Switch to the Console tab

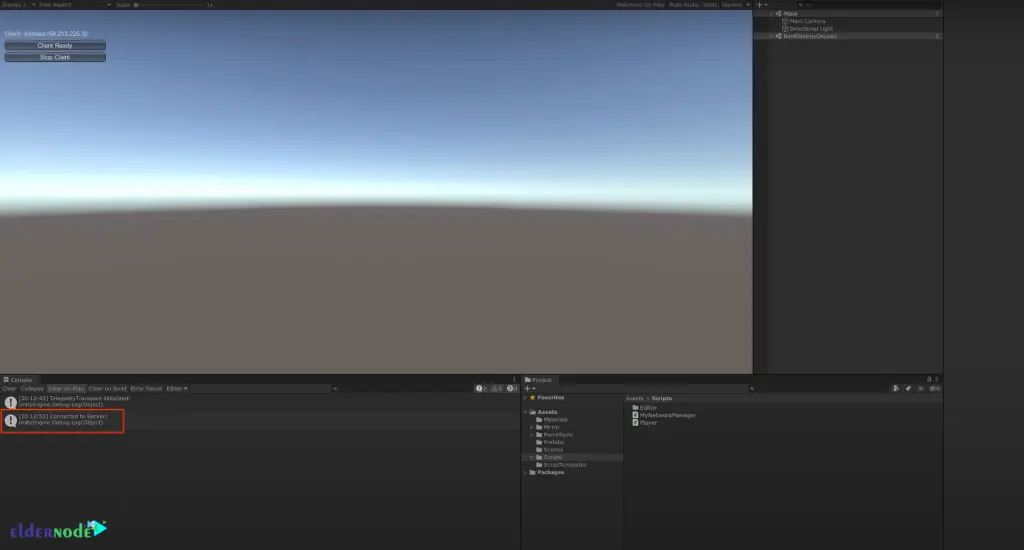[x=20, y=380]
